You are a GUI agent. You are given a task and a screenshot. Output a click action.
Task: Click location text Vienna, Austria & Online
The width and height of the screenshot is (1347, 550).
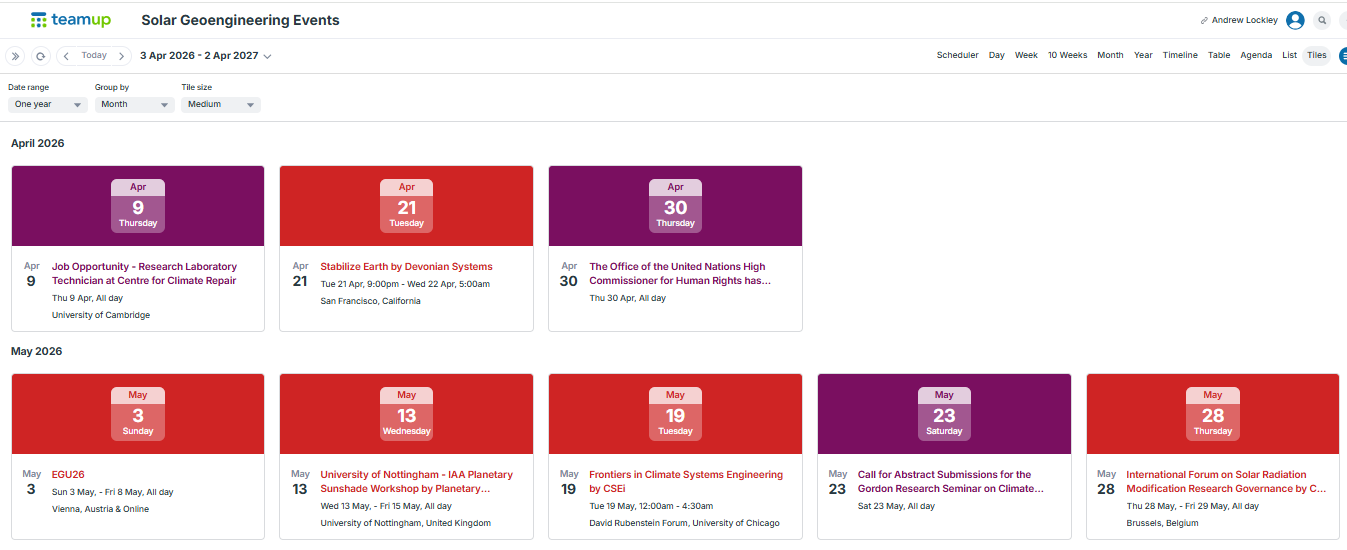click(100, 509)
